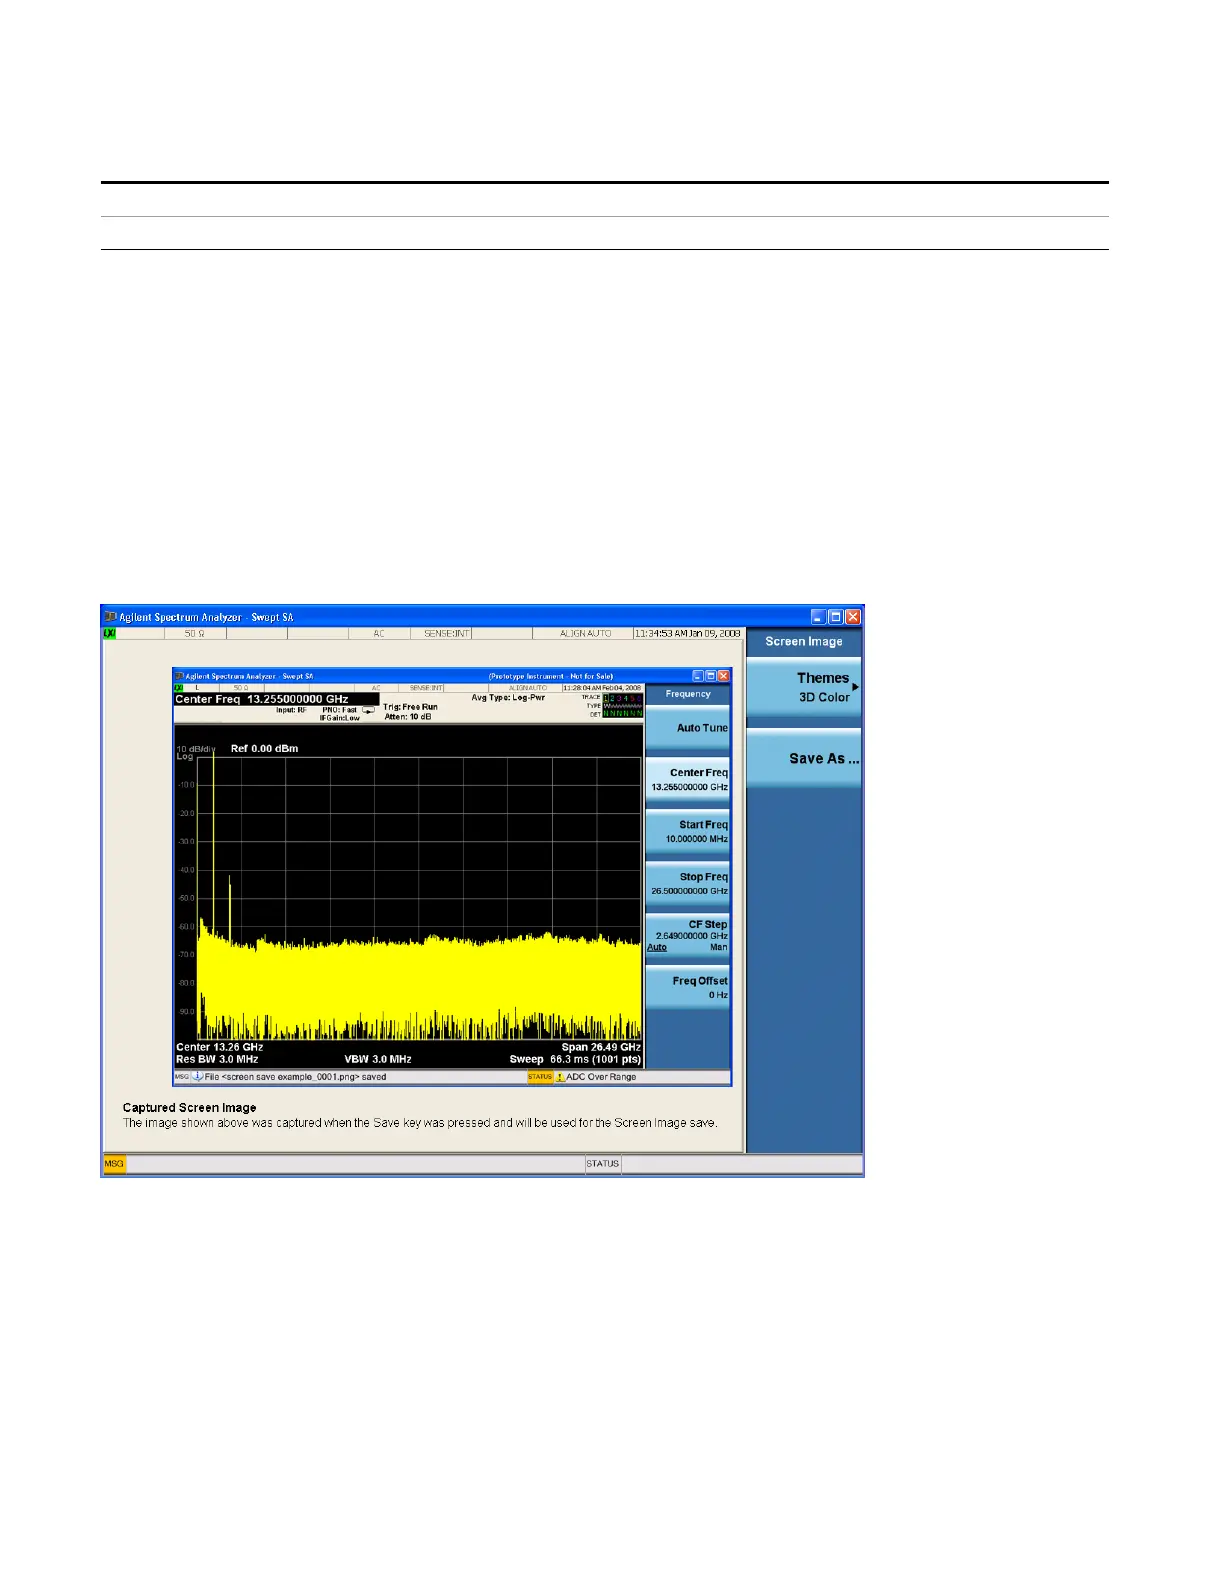The height and width of the screenshot is (1584, 1224).
Task: Click the Avg Type: Log-Pwr annotation
Action: pos(508,697)
